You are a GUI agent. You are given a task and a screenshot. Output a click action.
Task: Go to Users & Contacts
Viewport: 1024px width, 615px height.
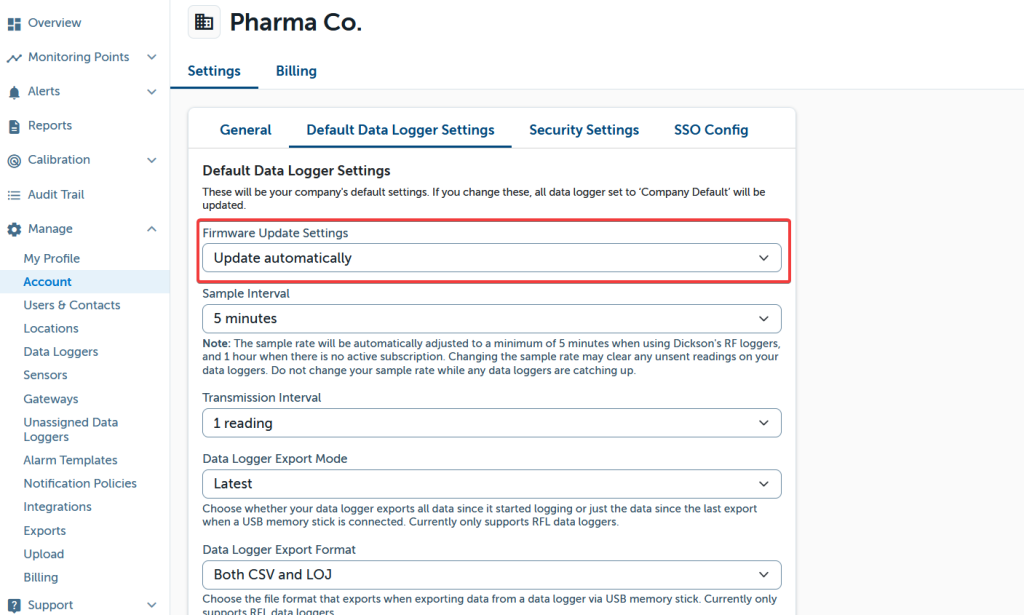72,305
